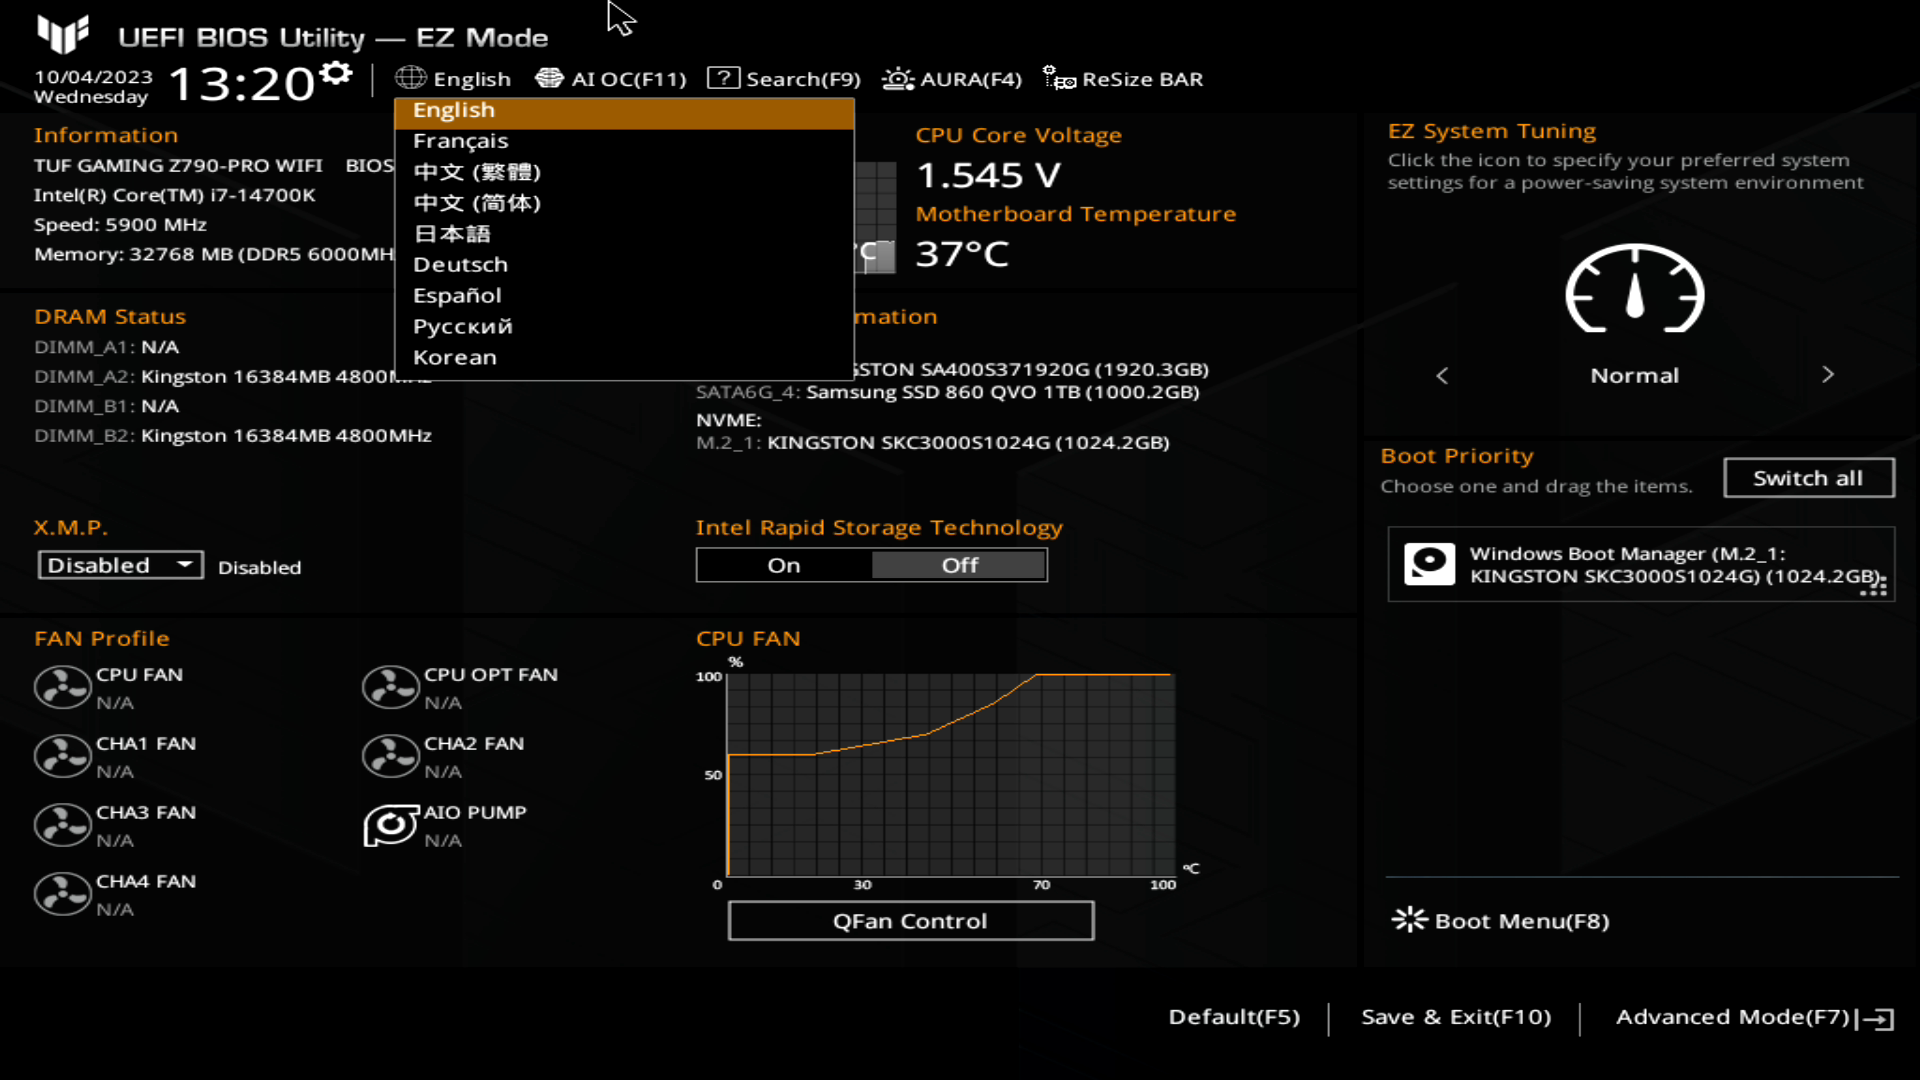Click the CHA2 FAN icon
This screenshot has height=1080, width=1920.
click(390, 757)
